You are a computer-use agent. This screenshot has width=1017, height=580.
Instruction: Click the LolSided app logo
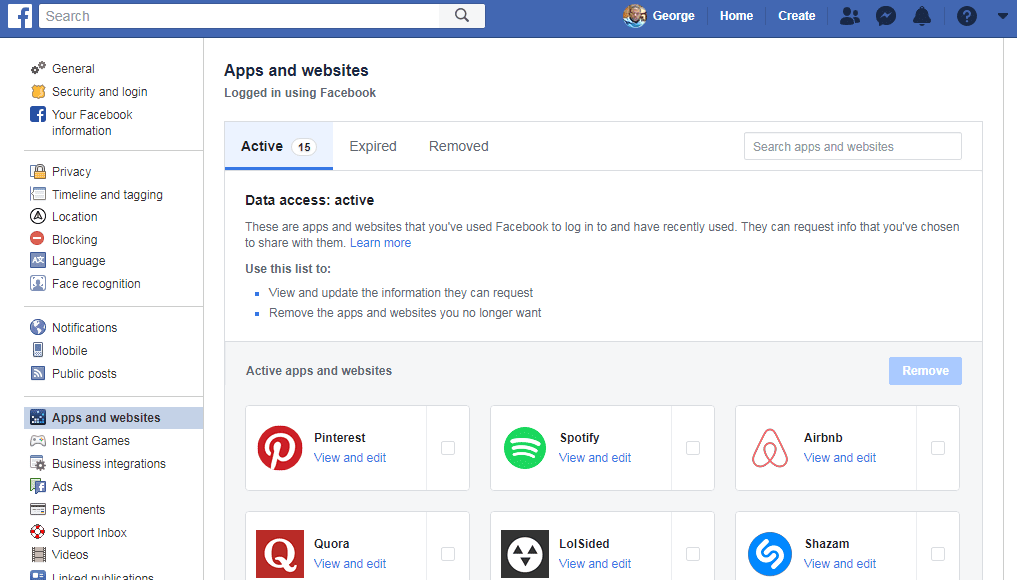[x=525, y=553]
